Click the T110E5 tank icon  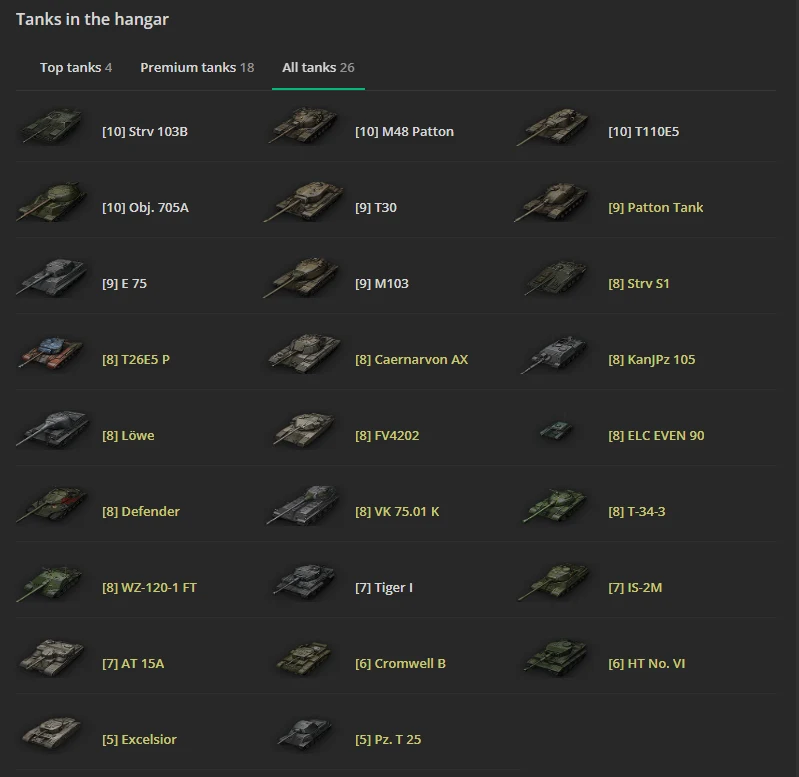pyautogui.click(x=553, y=126)
